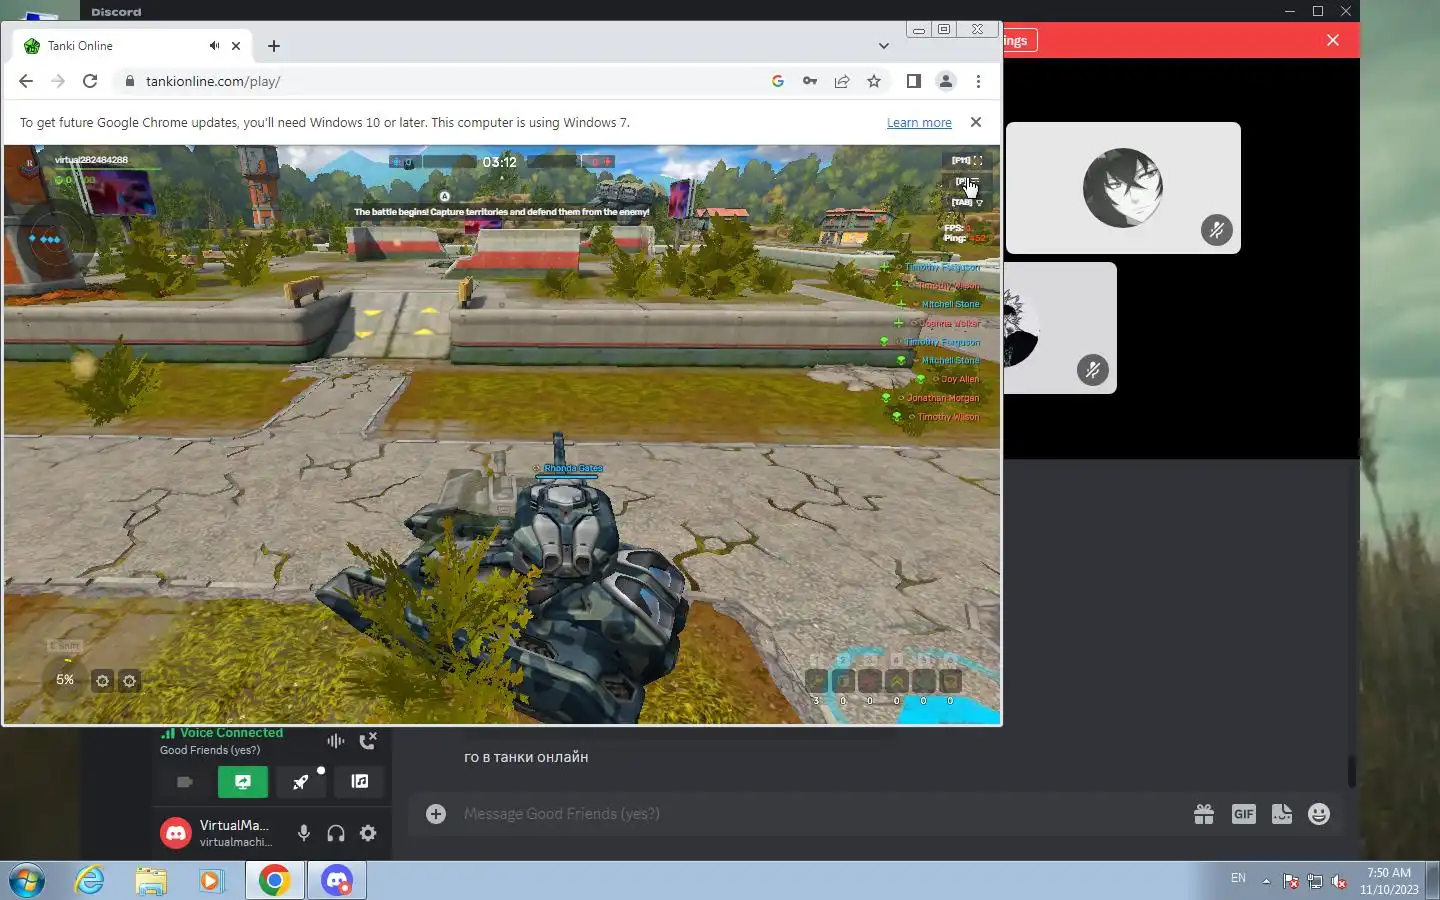
Task: Toggle game fullscreen with F11 button
Action: 966,161
